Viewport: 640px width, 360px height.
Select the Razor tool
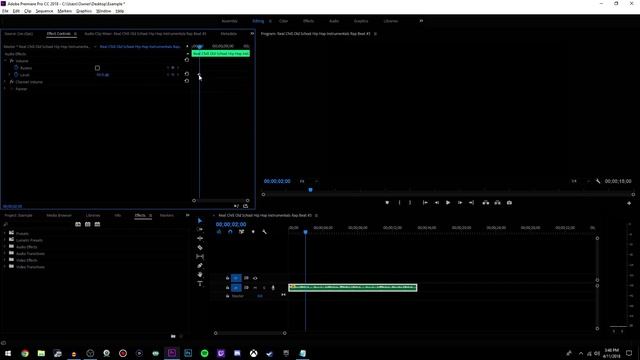200,247
